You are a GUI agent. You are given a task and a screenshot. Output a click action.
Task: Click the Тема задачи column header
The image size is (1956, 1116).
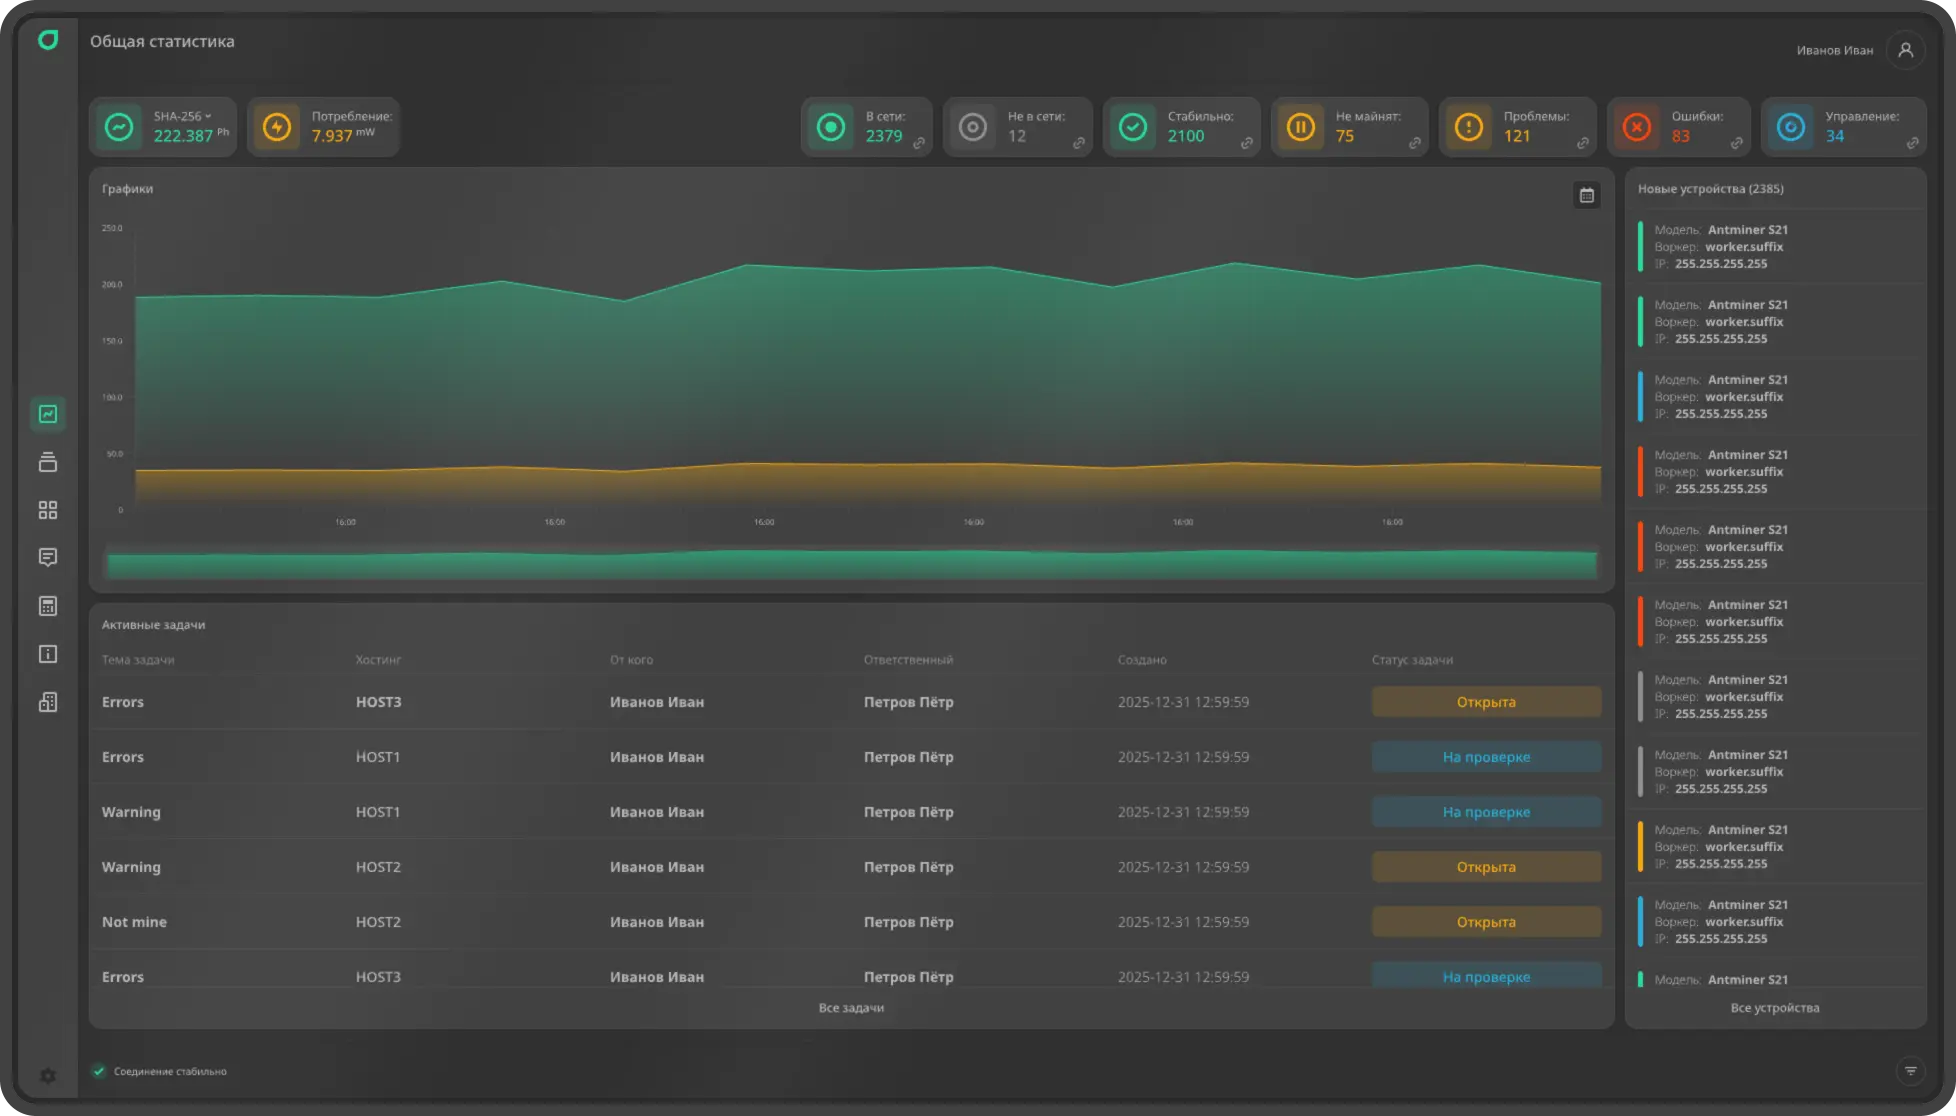(x=138, y=660)
